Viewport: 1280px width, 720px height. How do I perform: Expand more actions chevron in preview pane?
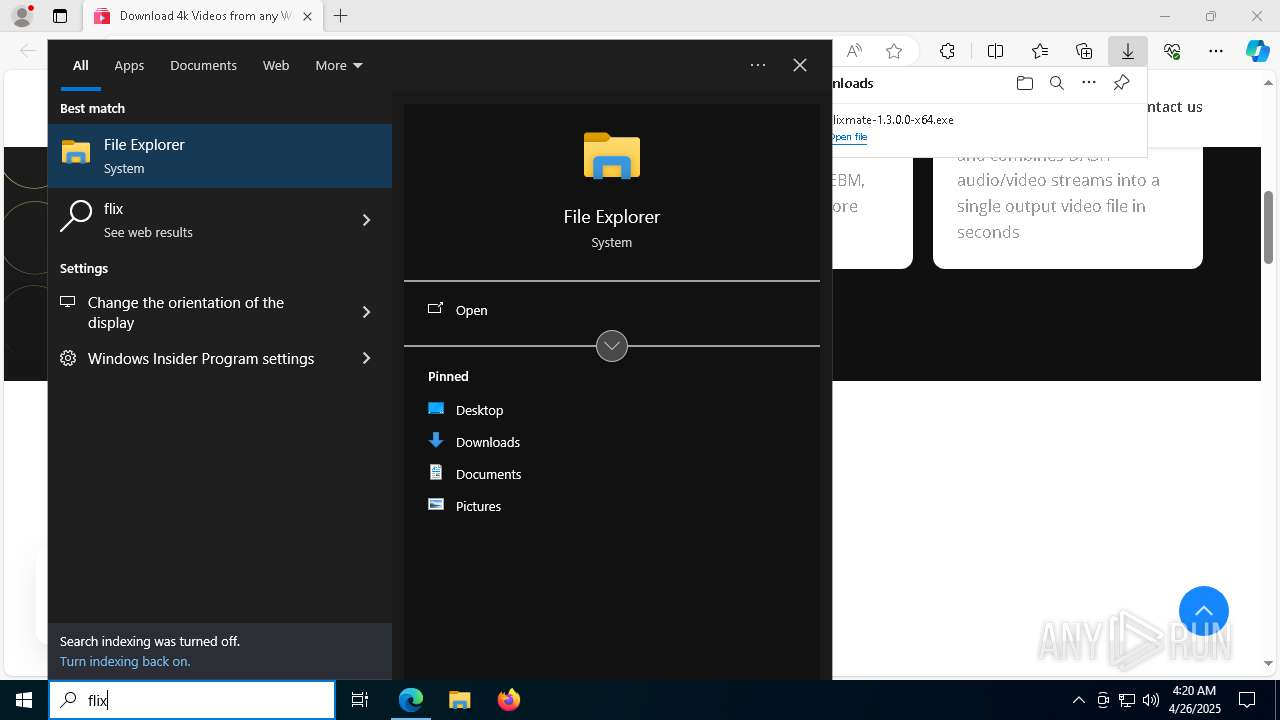[612, 346]
